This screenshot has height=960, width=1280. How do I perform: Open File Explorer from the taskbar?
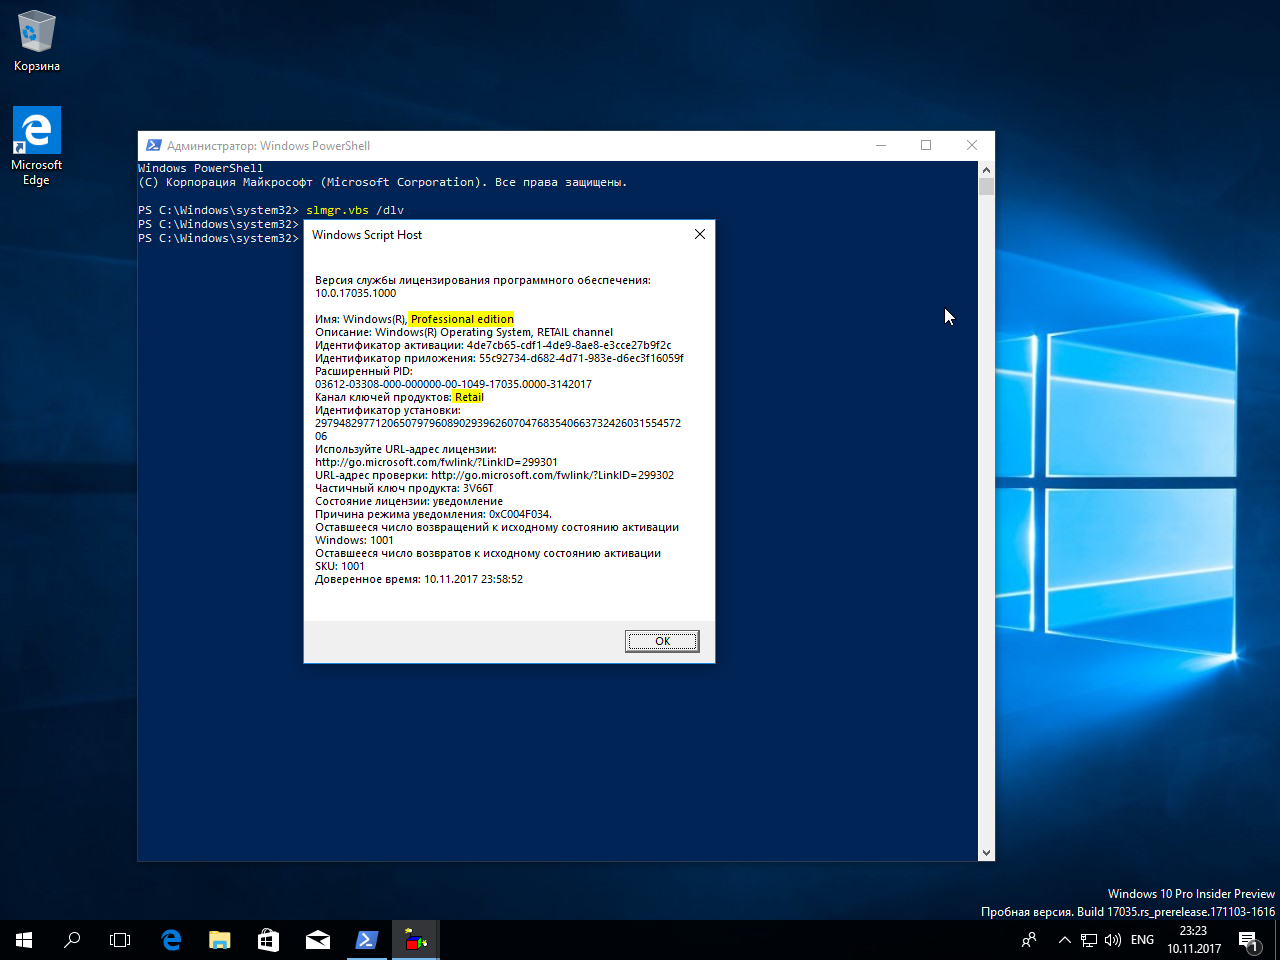point(220,940)
